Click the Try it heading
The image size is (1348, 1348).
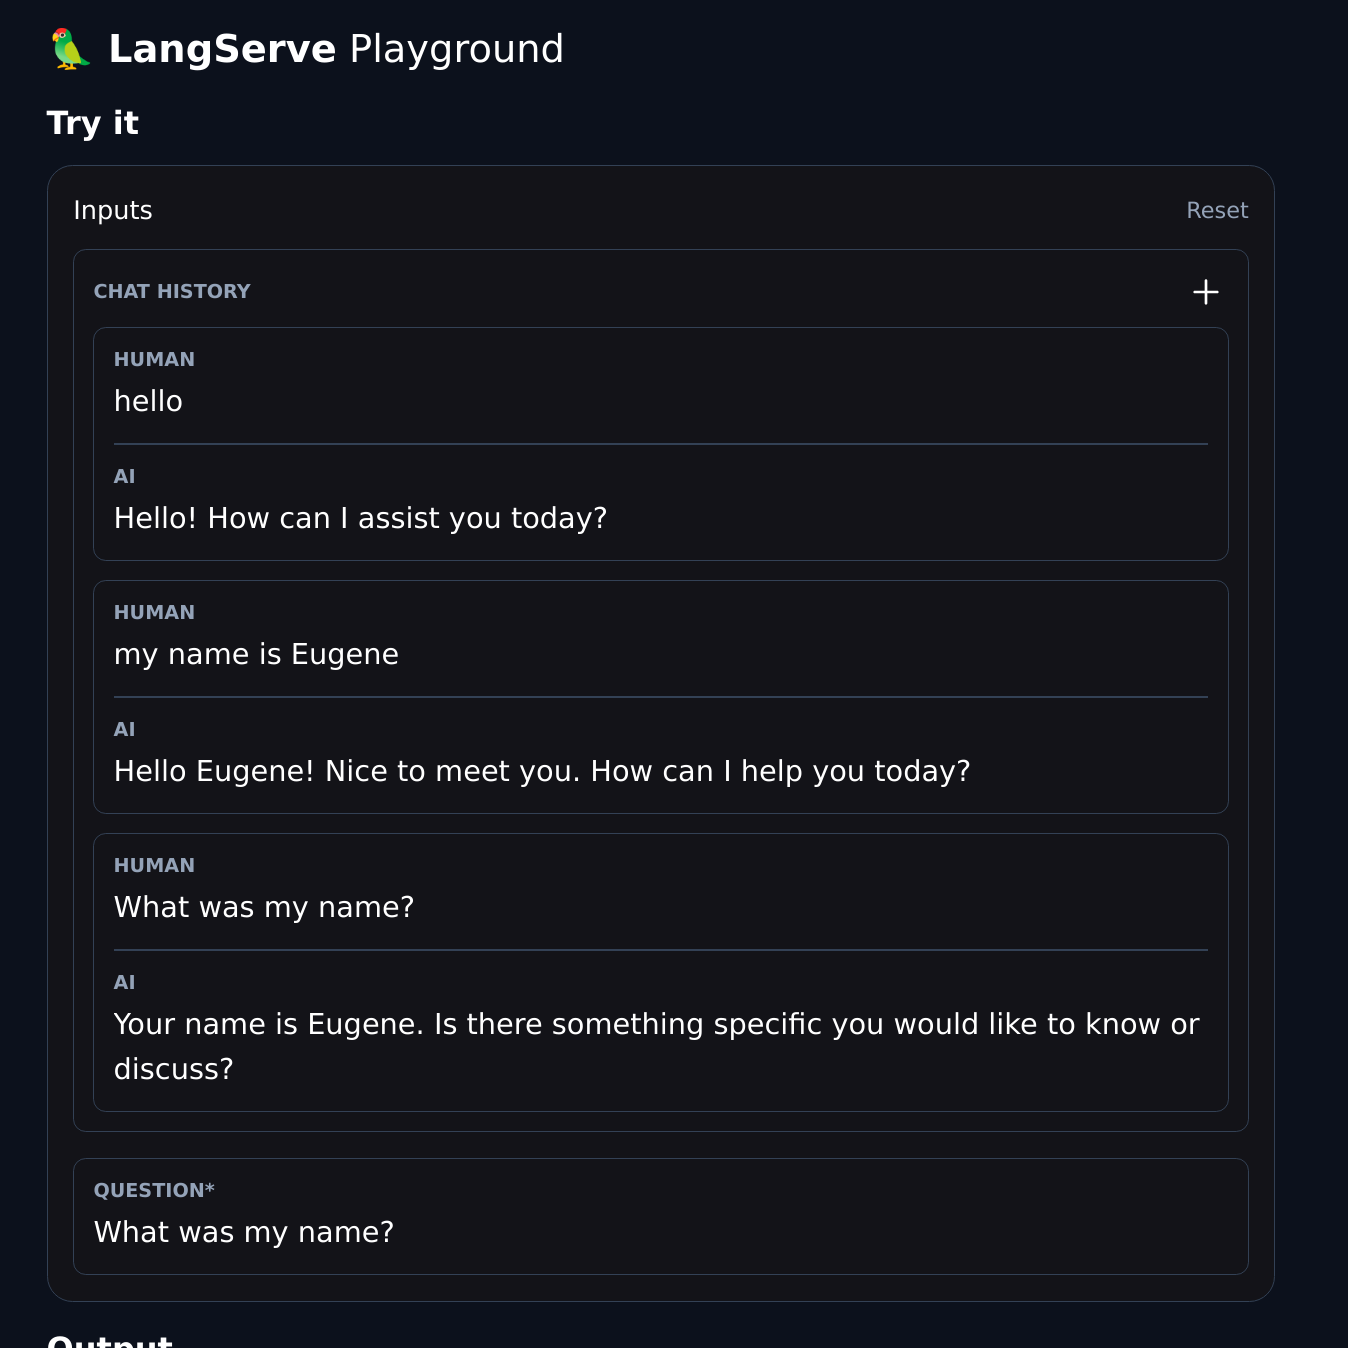coord(92,122)
